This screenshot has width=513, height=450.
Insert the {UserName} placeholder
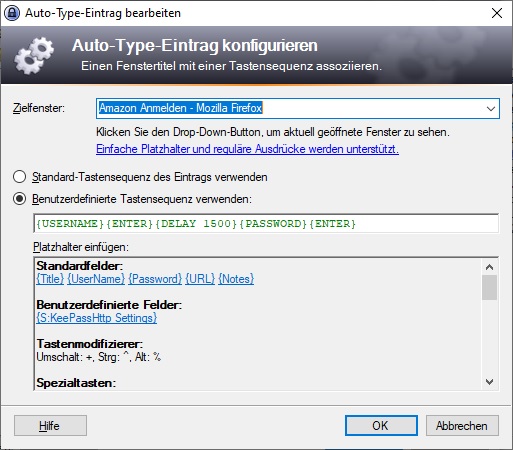pos(96,279)
